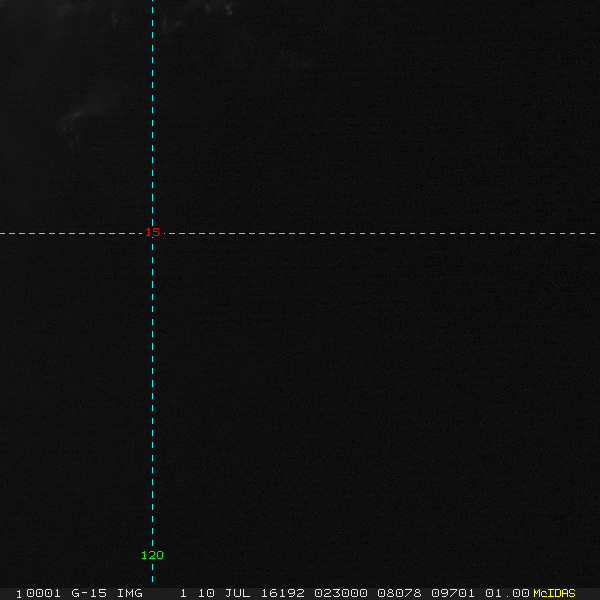The image size is (600, 600).
Task: Click the McIDAS label in status bar
Action: [554, 593]
